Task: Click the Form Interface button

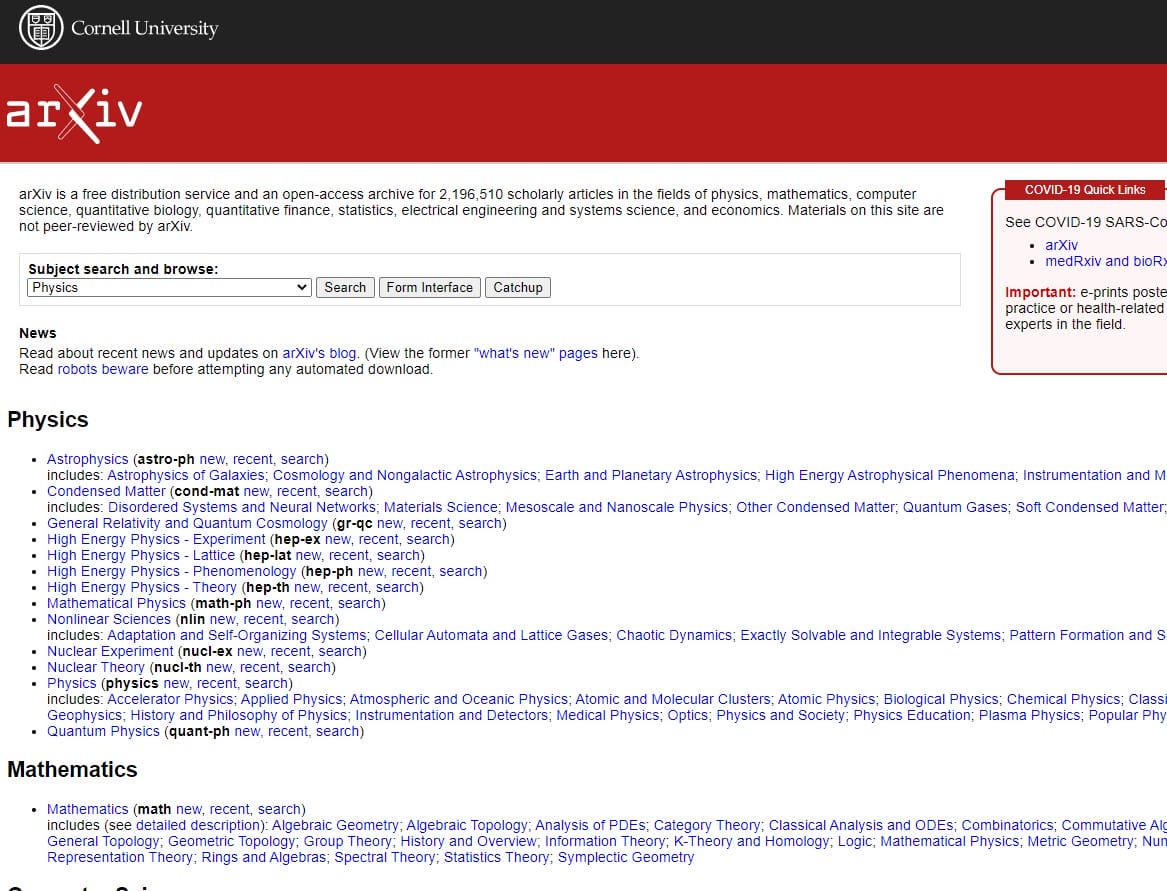Action: pyautogui.click(x=429, y=287)
